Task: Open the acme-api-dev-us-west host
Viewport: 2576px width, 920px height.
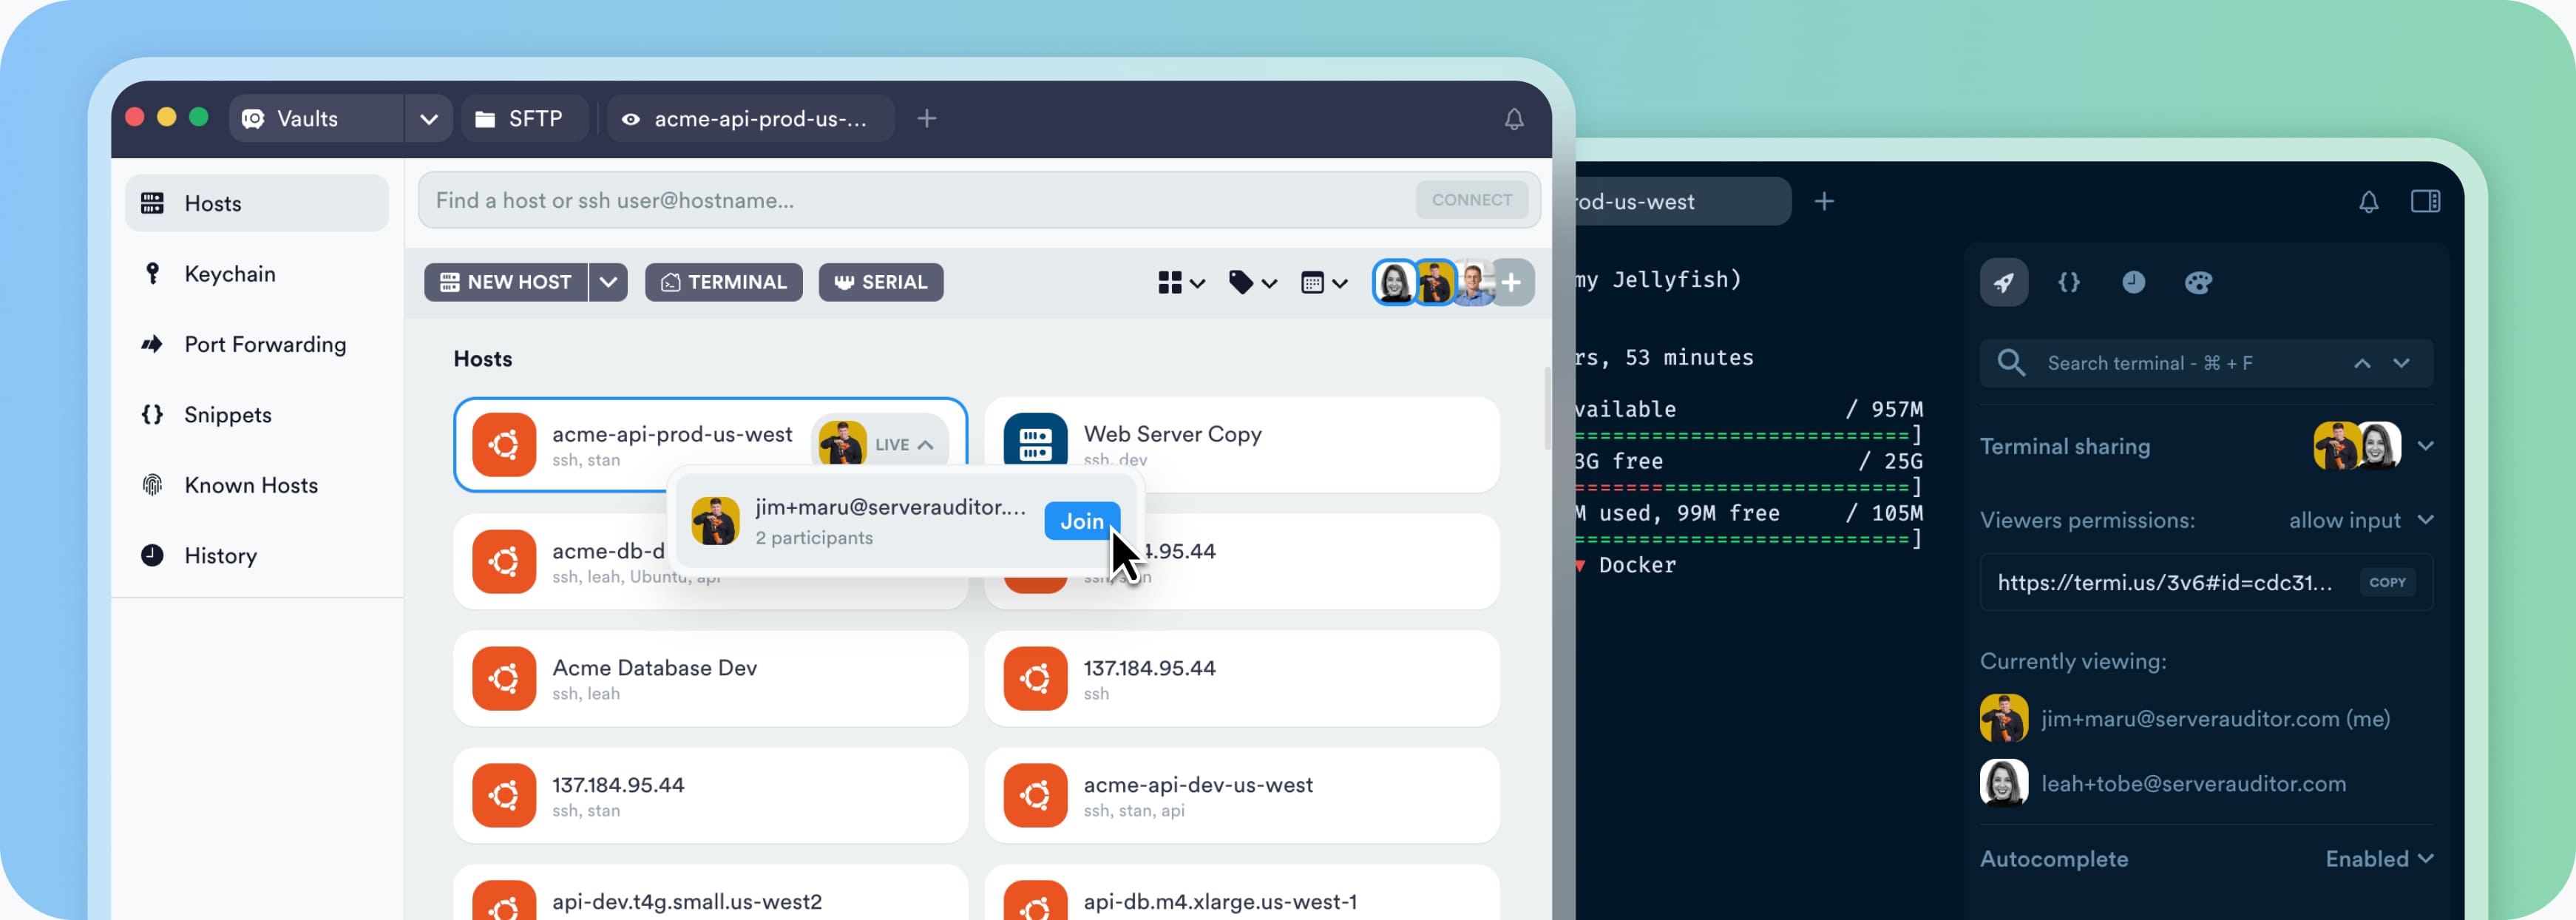Action: tap(1241, 796)
